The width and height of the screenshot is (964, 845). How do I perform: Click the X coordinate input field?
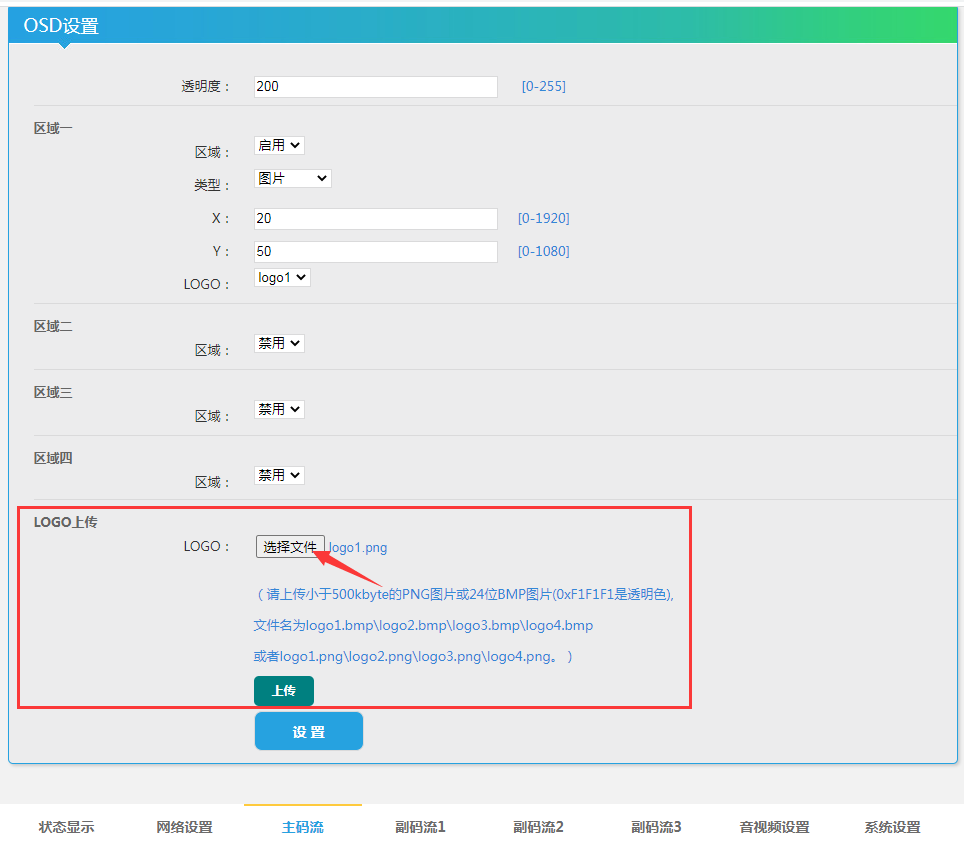tap(376, 218)
